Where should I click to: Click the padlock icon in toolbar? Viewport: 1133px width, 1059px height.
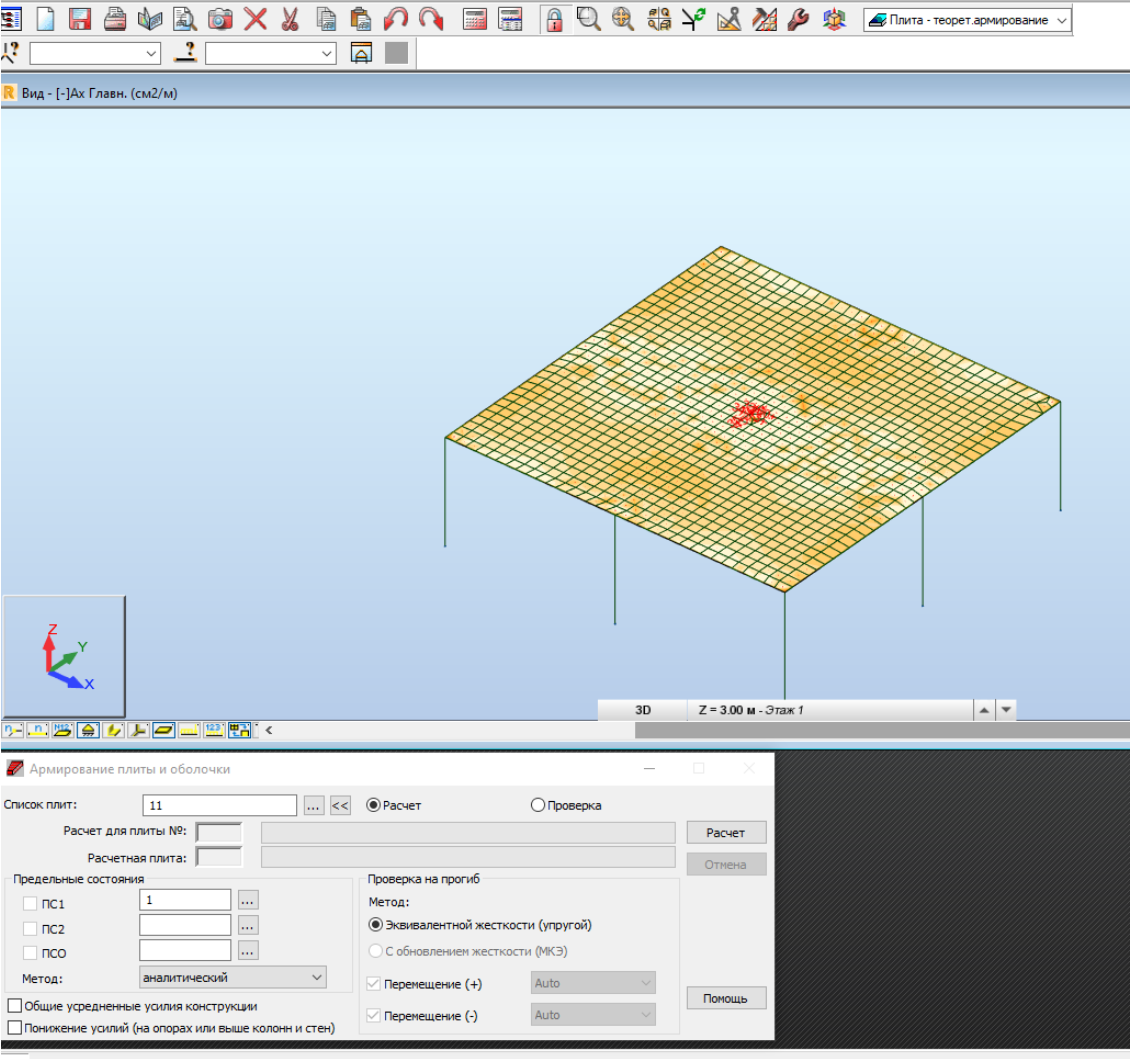pos(554,19)
